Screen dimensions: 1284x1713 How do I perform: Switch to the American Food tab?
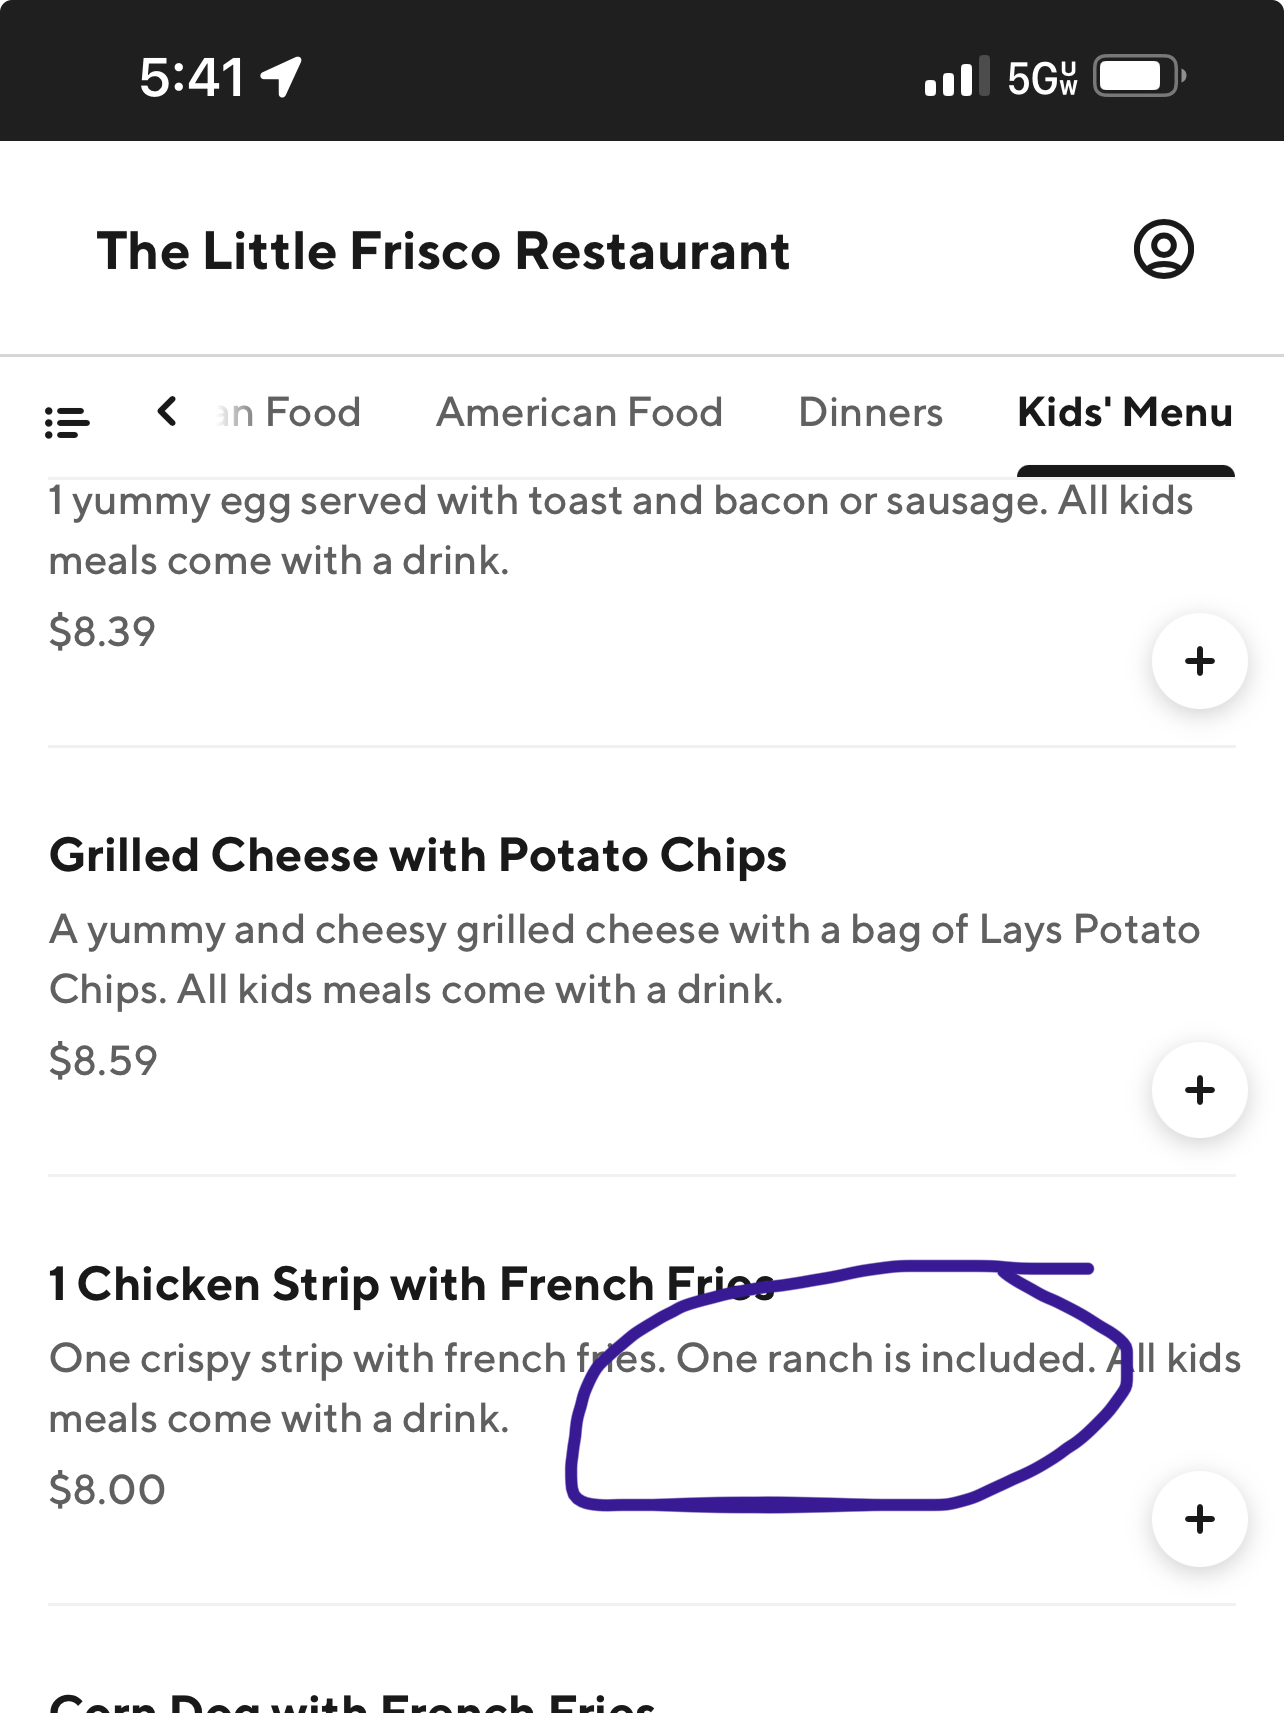click(579, 413)
